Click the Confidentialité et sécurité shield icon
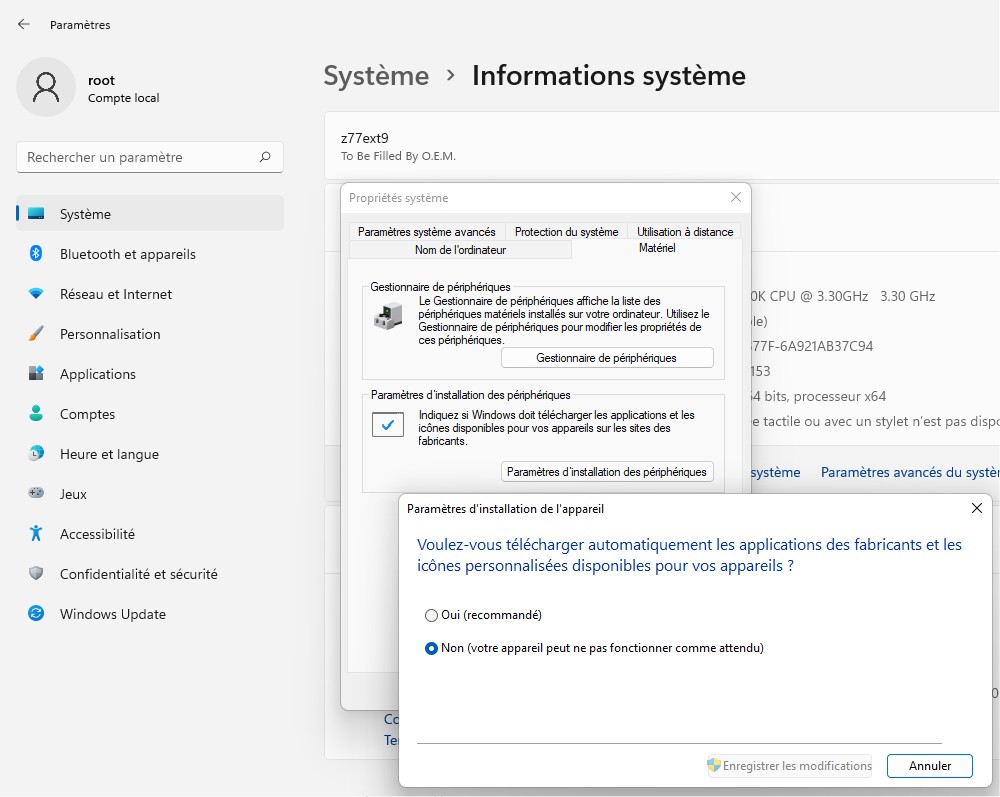Screen dimensions: 1000x797 pyautogui.click(x=36, y=573)
